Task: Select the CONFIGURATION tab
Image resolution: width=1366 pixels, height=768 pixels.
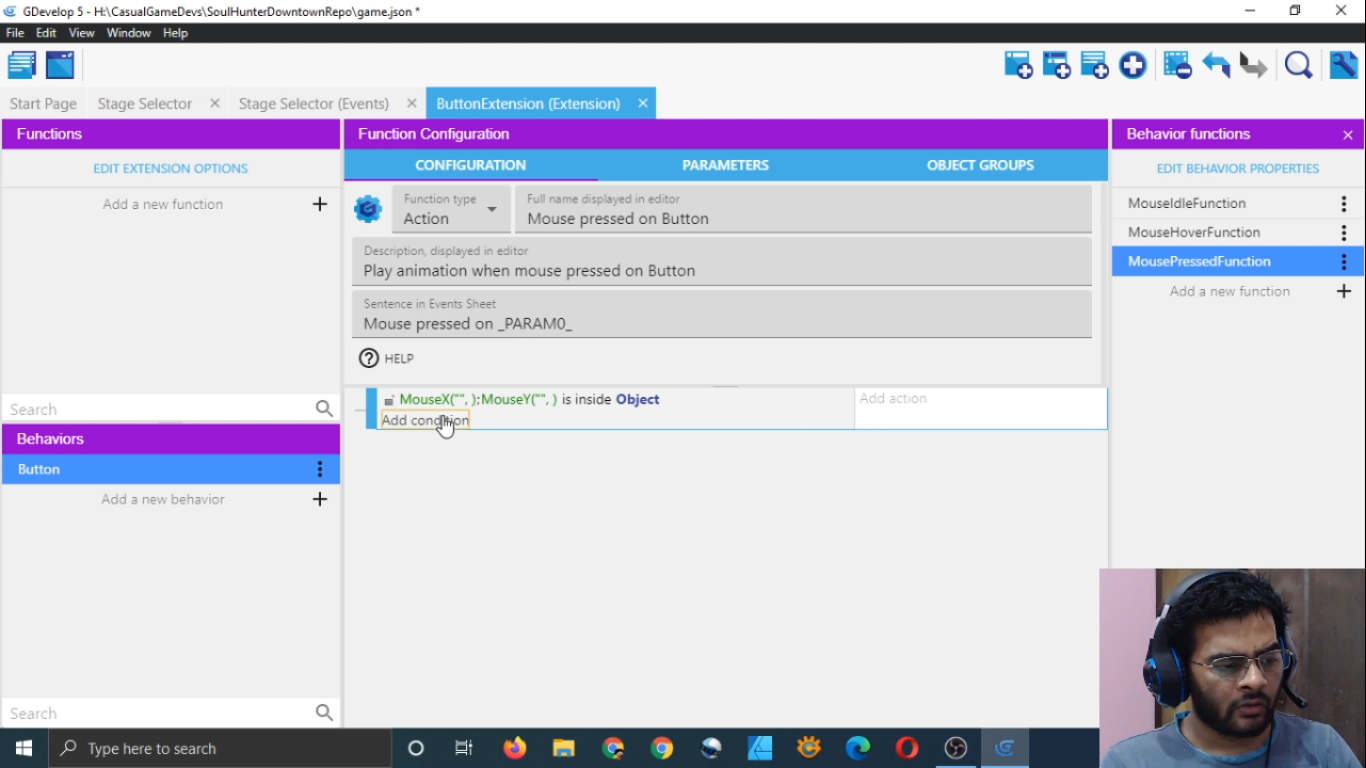Action: (x=470, y=165)
